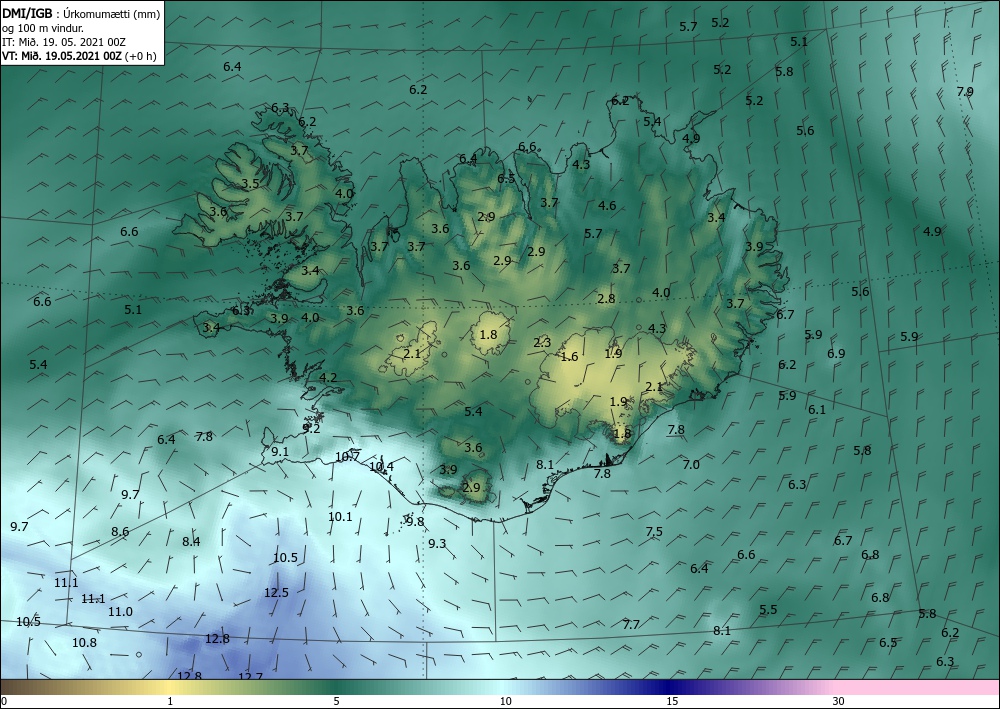The height and width of the screenshot is (709, 1000).
Task: Click the value 9.2 on the map
Action: point(311,428)
